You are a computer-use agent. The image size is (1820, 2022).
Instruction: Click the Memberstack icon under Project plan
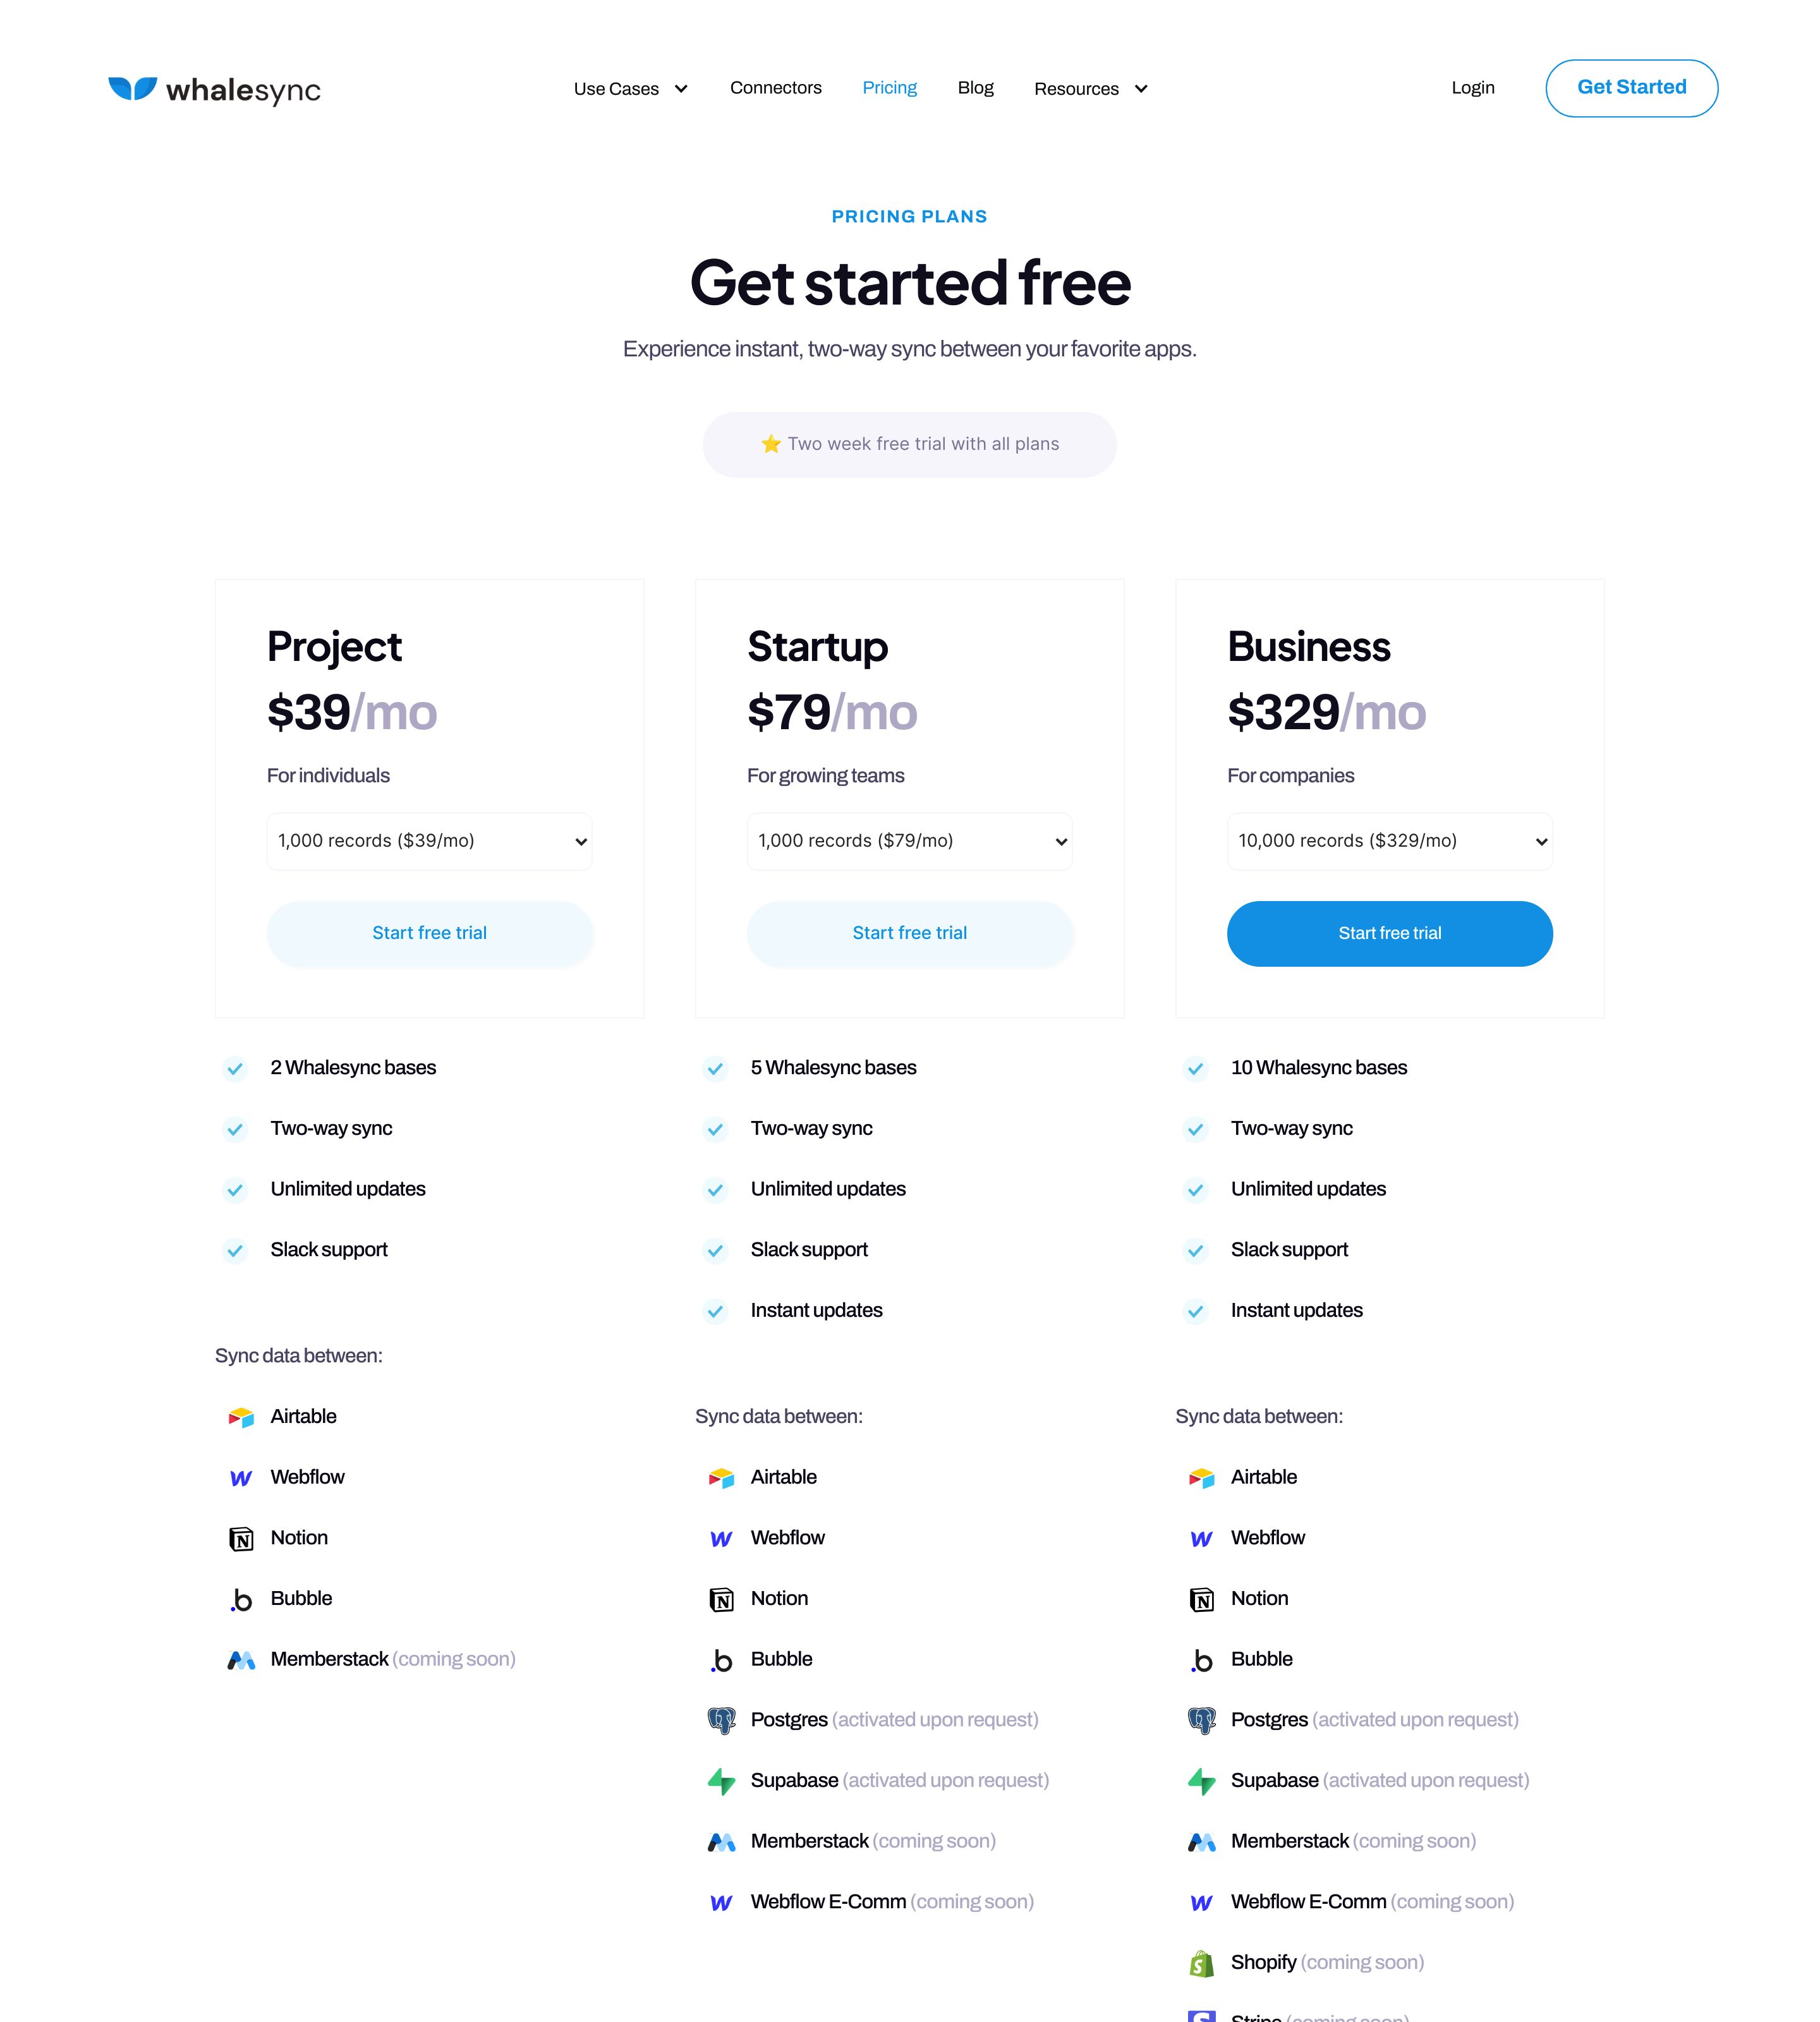[x=241, y=1660]
